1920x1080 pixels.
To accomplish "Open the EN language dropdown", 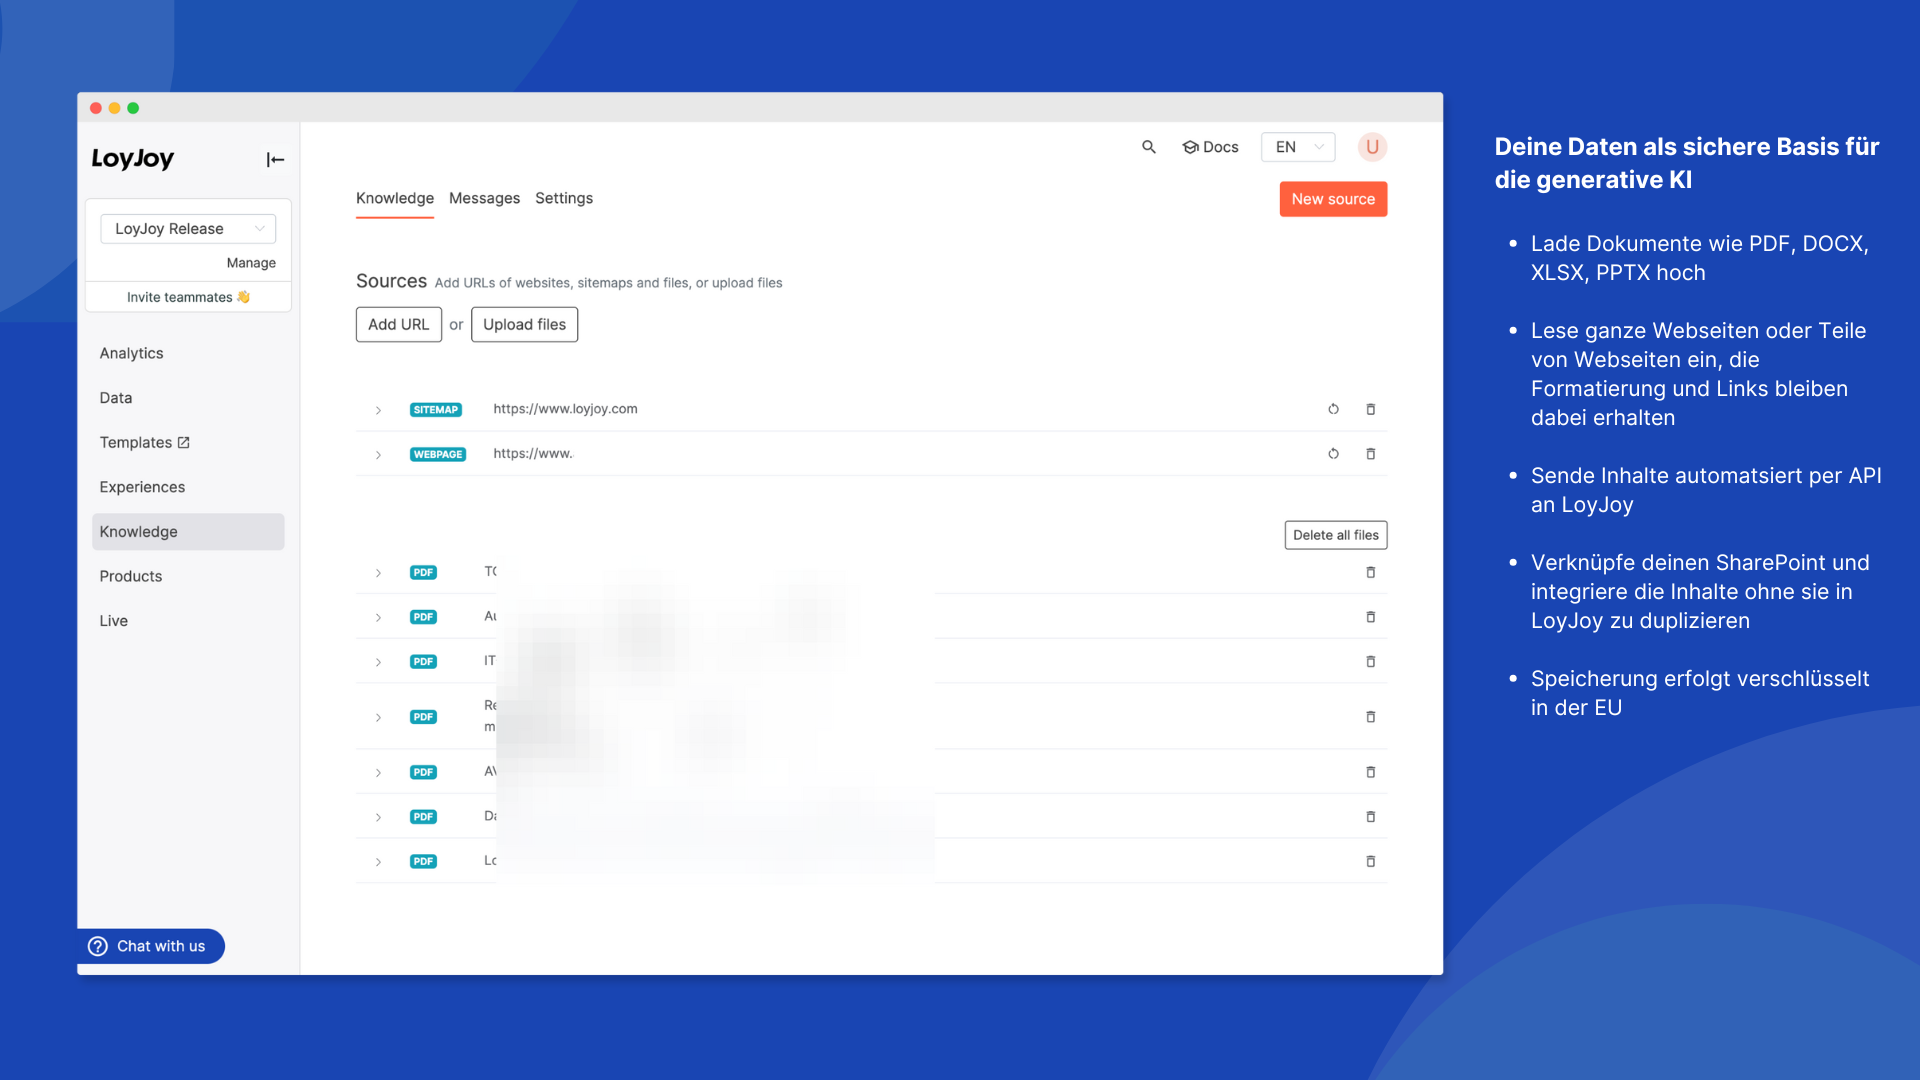I will 1298,147.
